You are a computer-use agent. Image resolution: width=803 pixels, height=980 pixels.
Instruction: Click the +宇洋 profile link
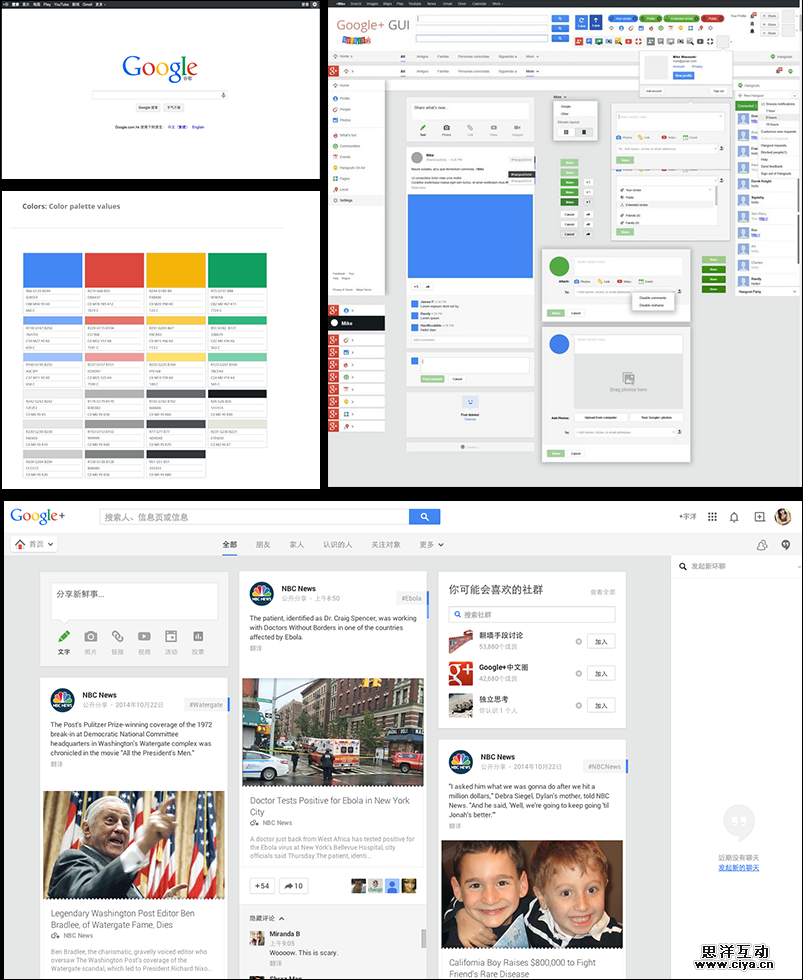[687, 517]
